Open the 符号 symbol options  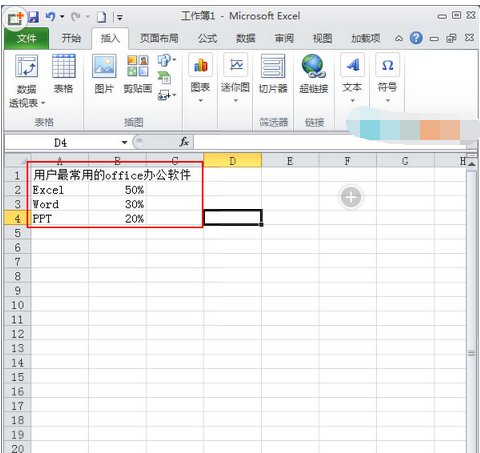[x=387, y=77]
